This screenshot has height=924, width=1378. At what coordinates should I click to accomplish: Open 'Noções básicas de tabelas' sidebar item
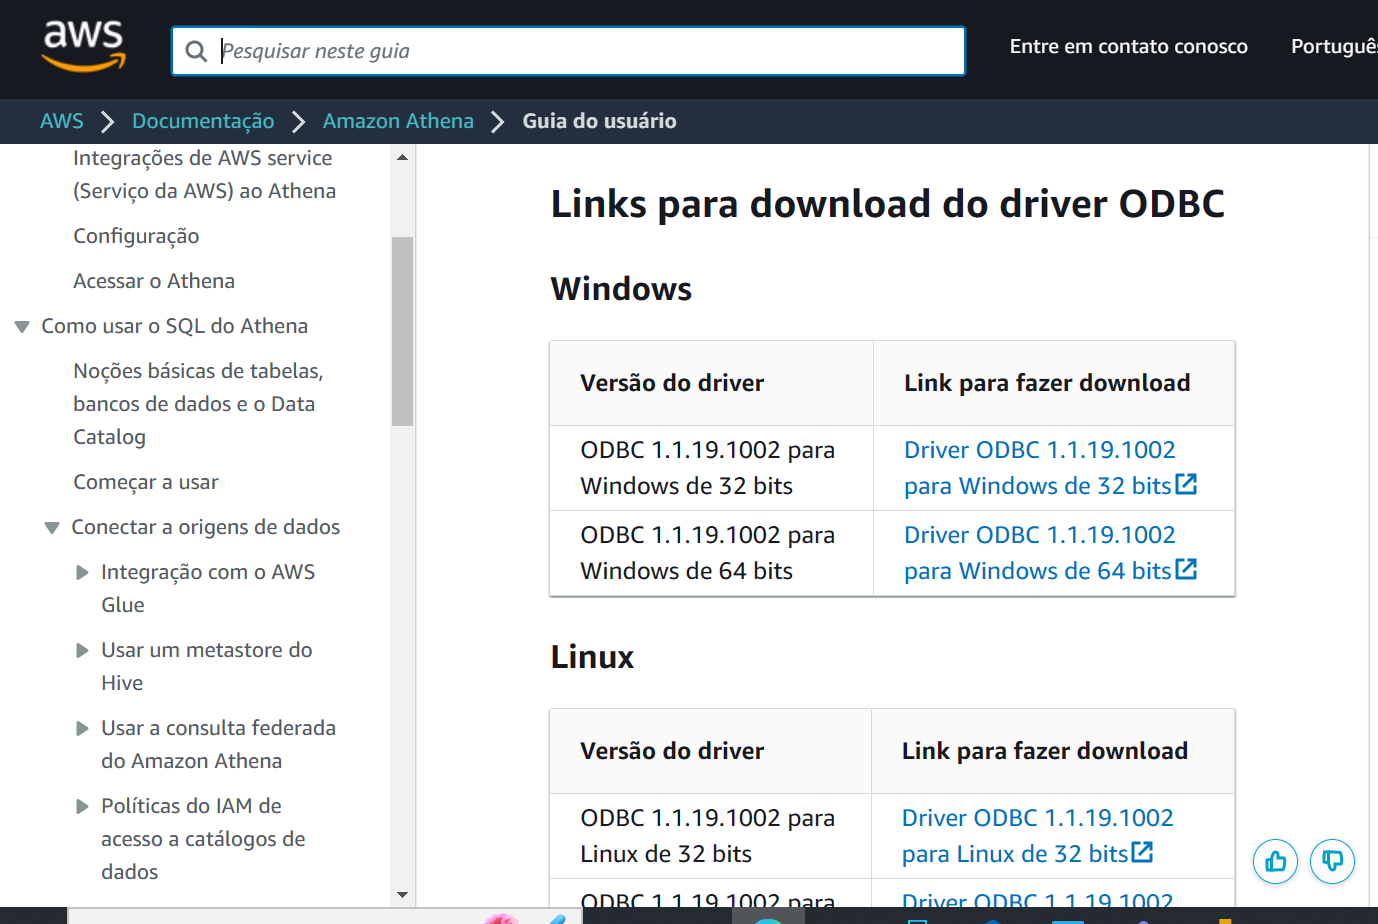[x=198, y=404]
